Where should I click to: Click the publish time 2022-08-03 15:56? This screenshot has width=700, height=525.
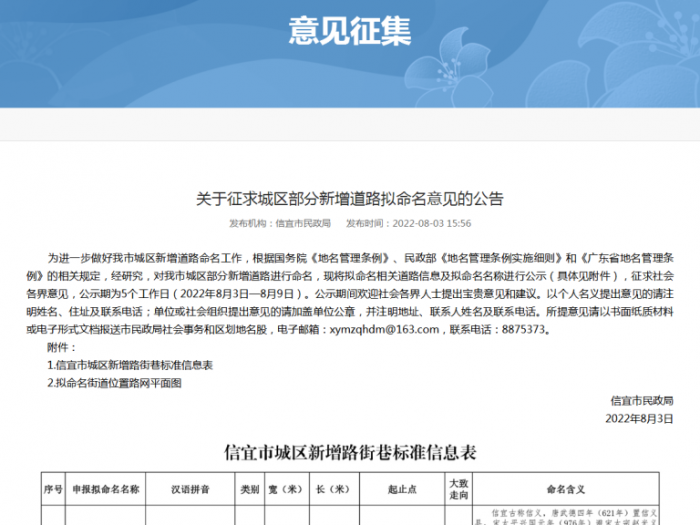click(x=432, y=223)
